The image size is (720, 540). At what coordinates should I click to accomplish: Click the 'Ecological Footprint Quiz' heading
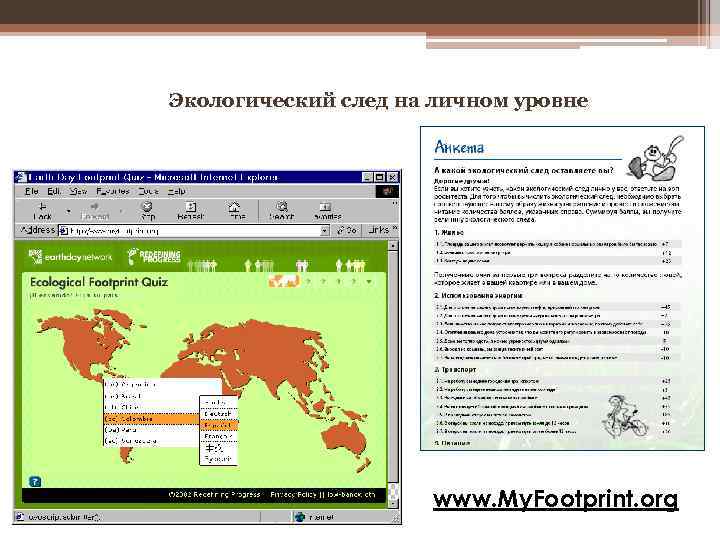(99, 282)
